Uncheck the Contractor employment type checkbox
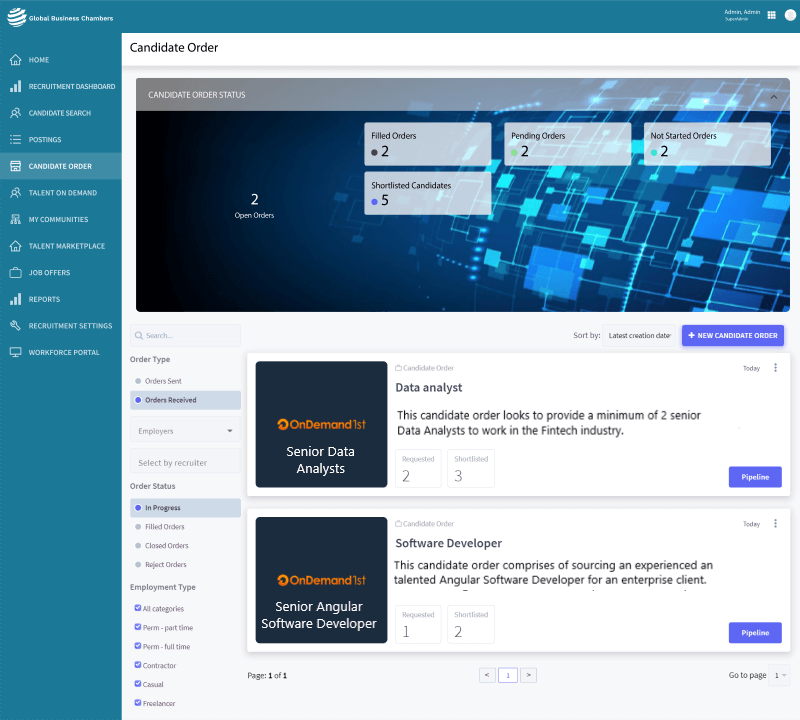 (x=138, y=665)
